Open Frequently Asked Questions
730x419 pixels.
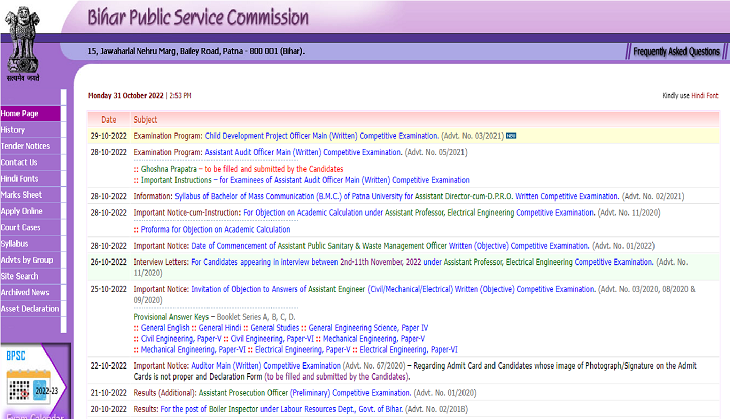[676, 51]
